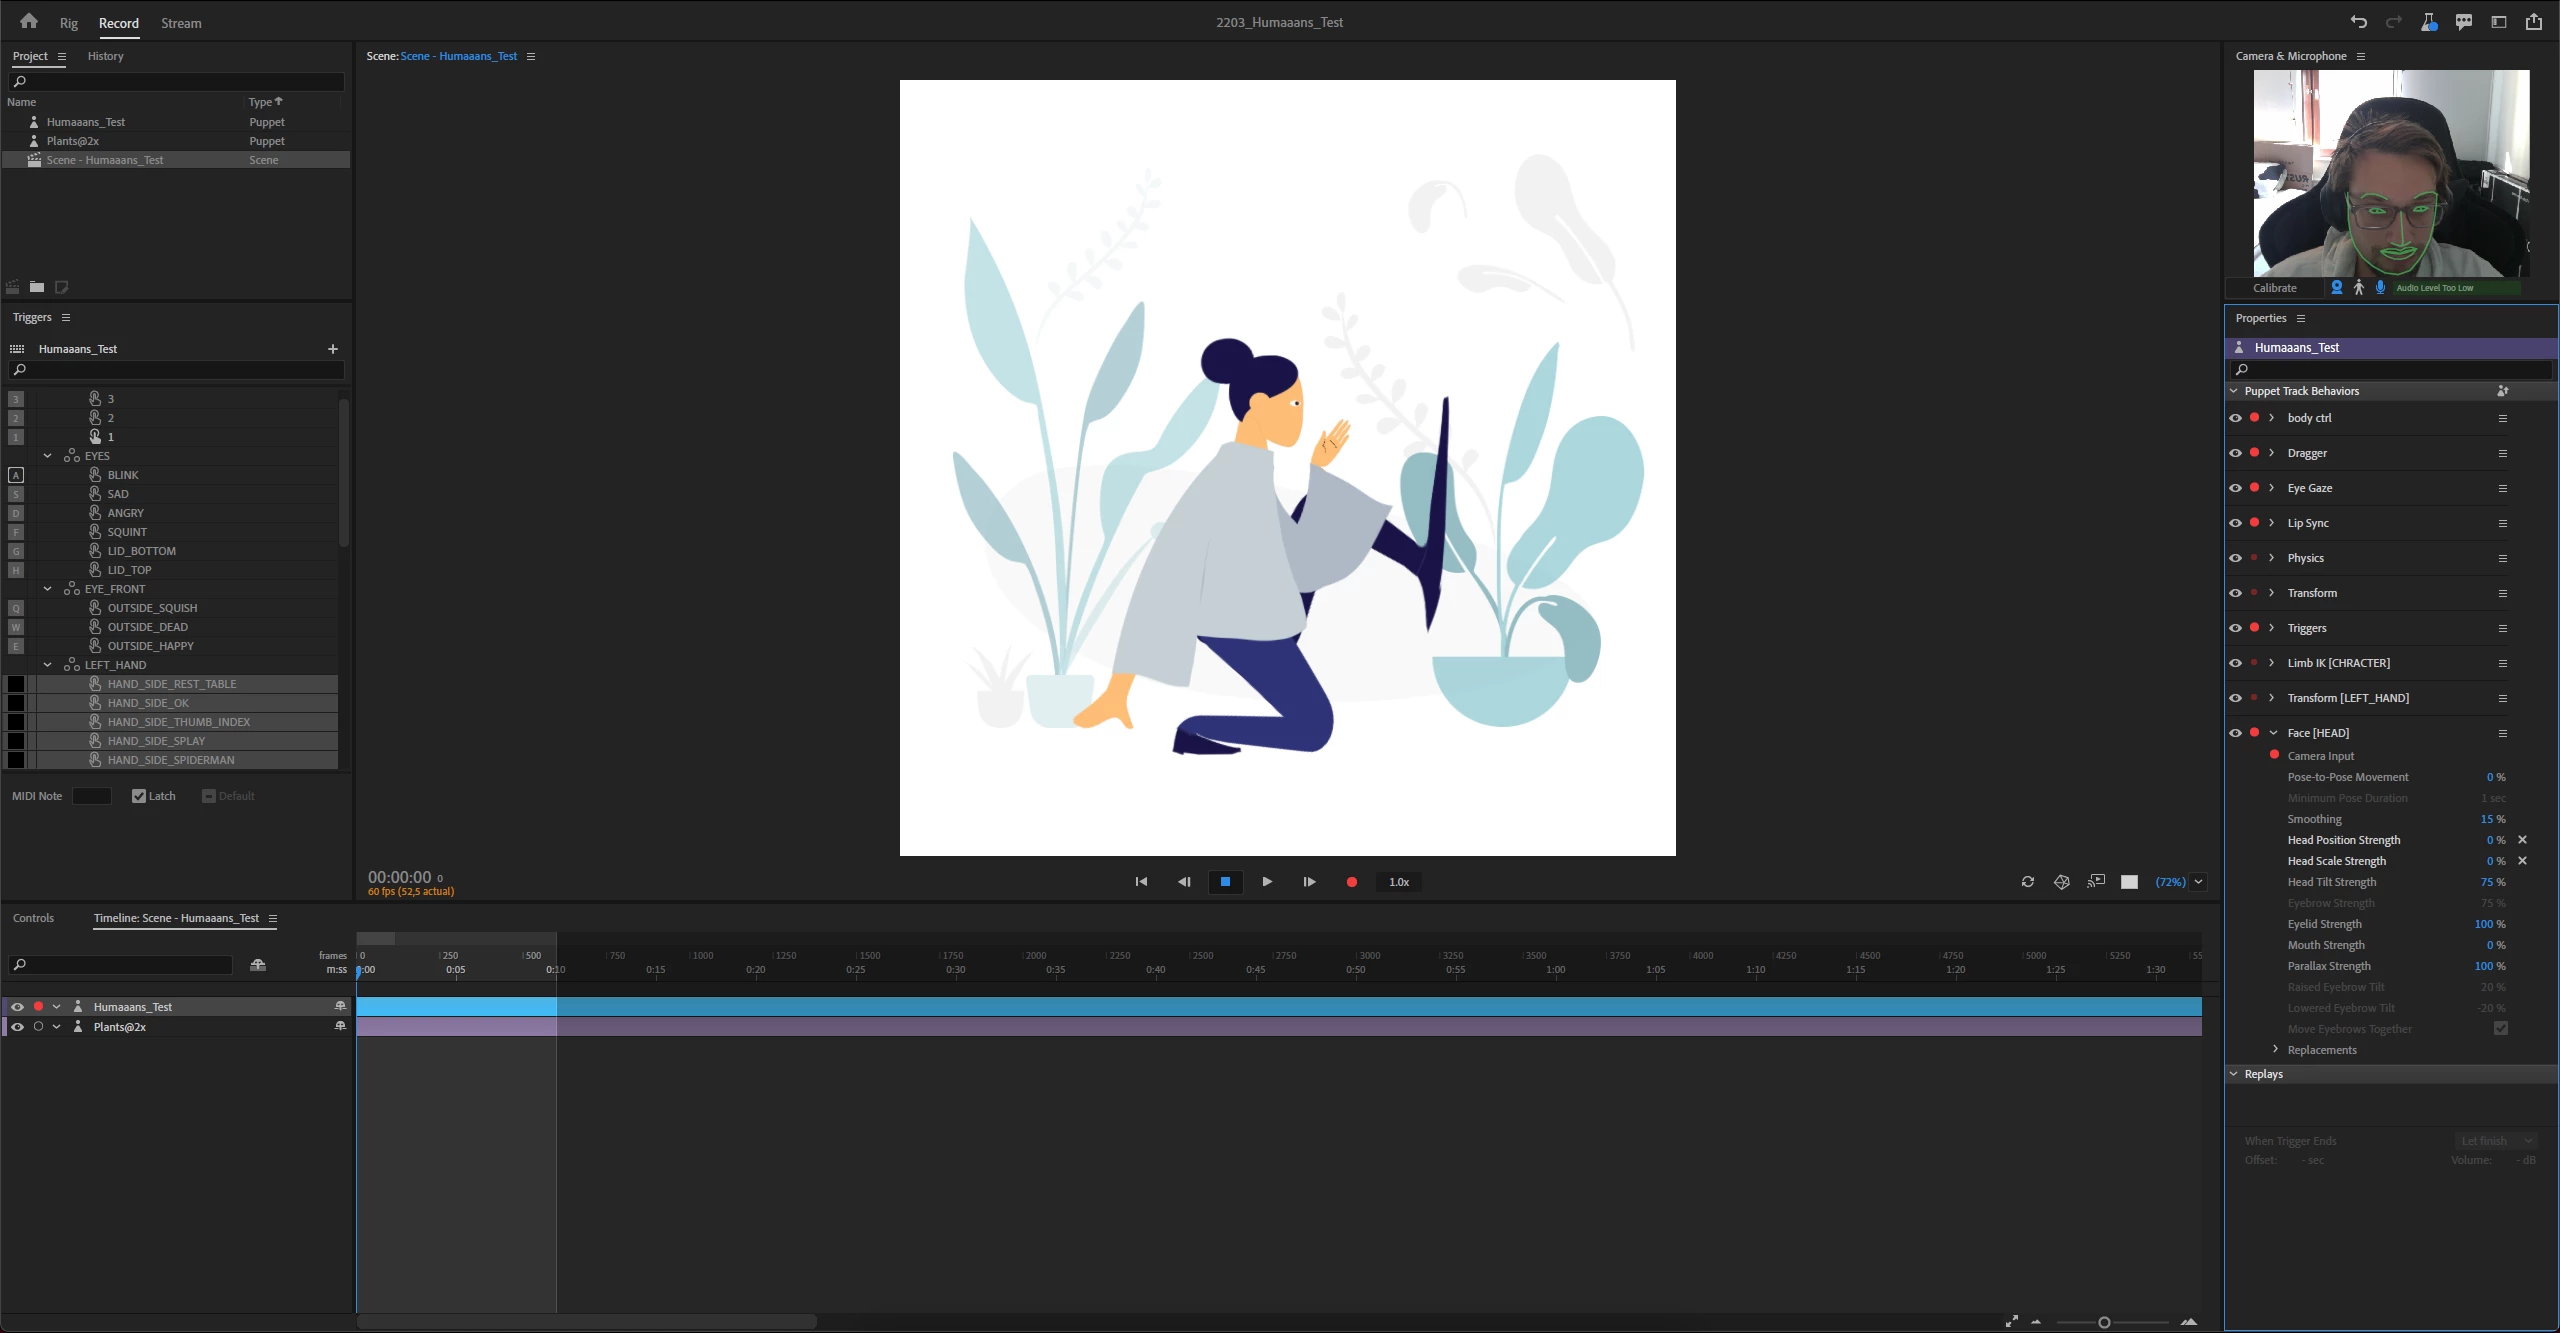Image resolution: width=2560 pixels, height=1333 pixels.
Task: Collapse the EYES trigger group
Action: point(47,456)
